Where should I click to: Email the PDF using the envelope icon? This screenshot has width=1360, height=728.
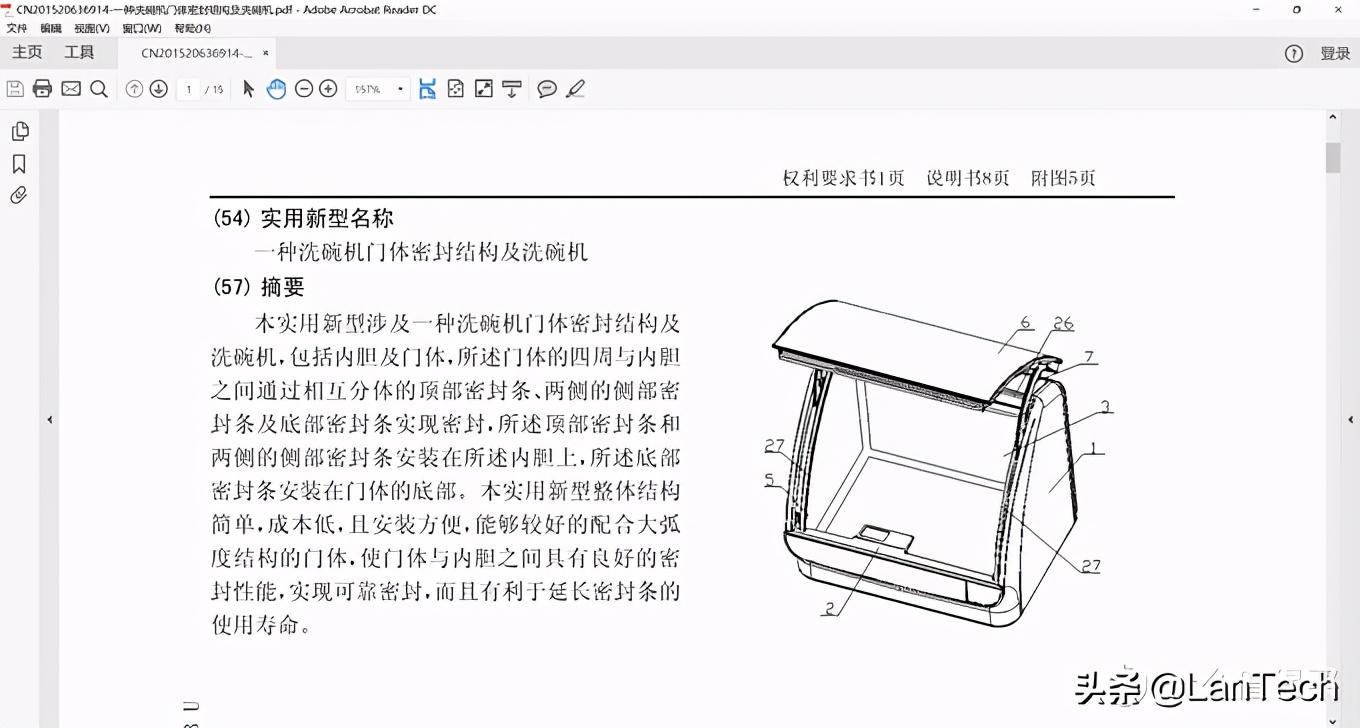coord(69,89)
